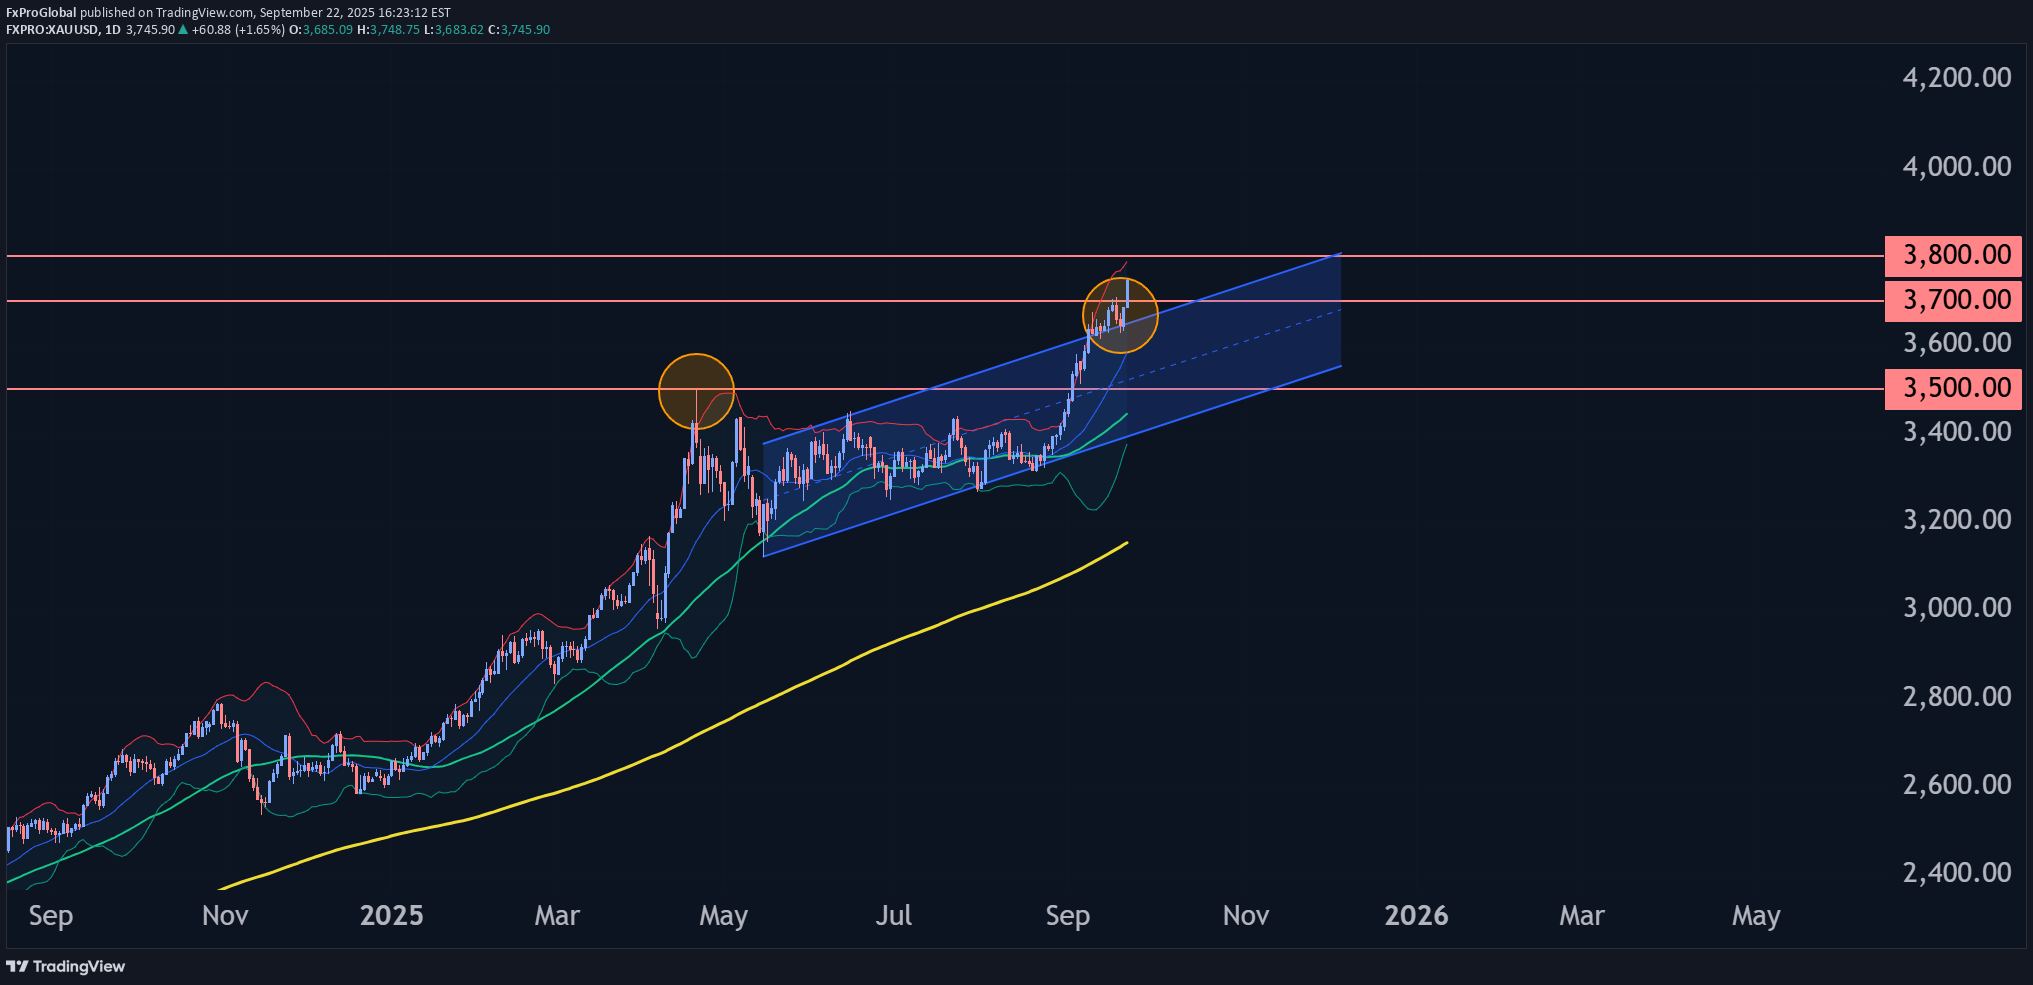Click the Jul label on time axis
The image size is (2033, 985).
click(893, 916)
